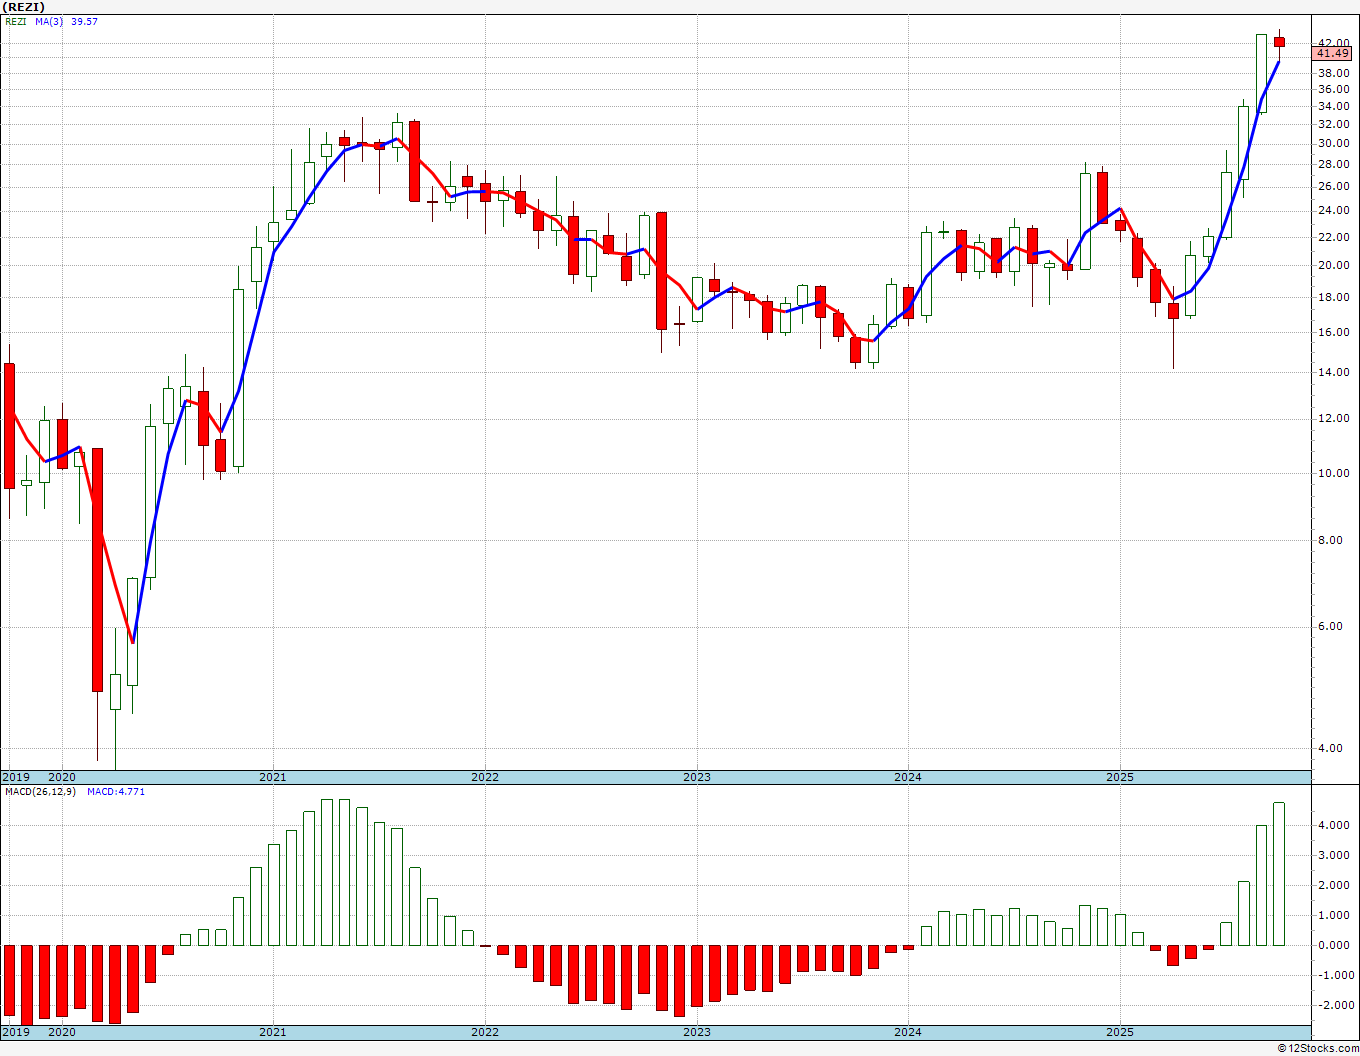Click 2024 on the price chart time axis

(x=908, y=777)
